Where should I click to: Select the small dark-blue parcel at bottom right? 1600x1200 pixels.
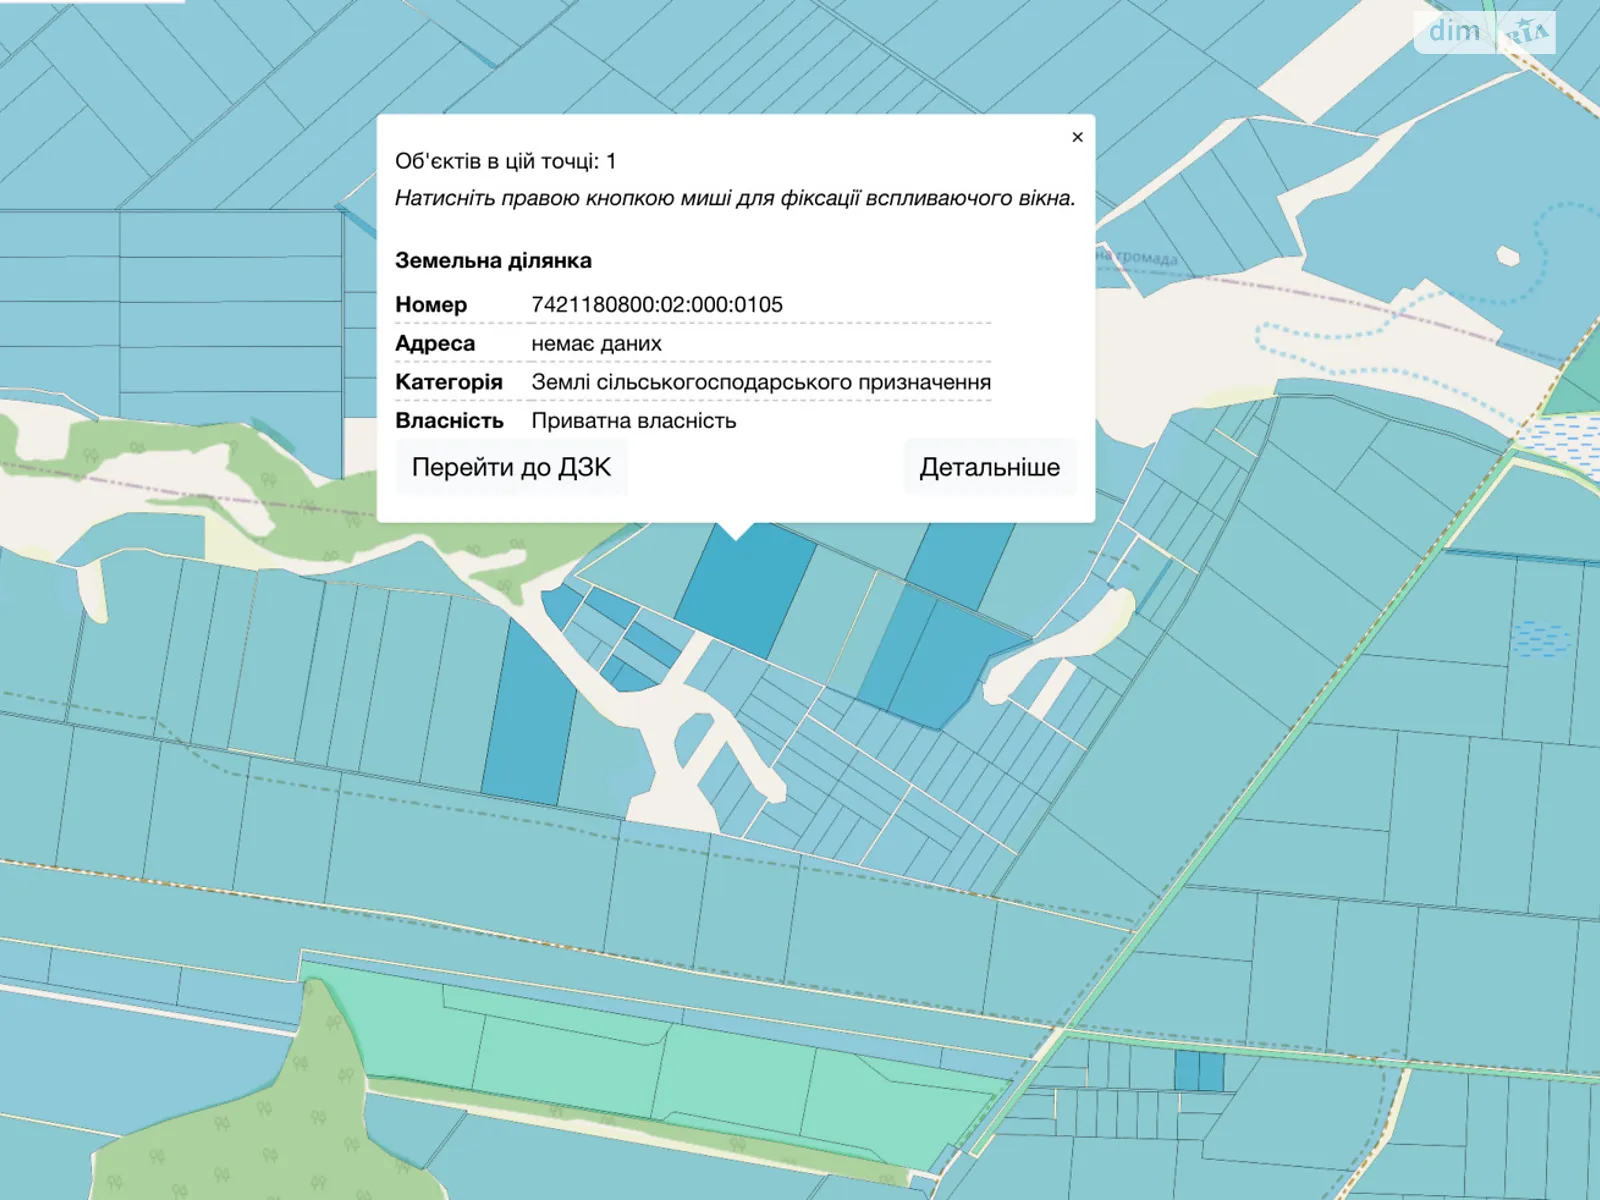click(x=1198, y=1071)
